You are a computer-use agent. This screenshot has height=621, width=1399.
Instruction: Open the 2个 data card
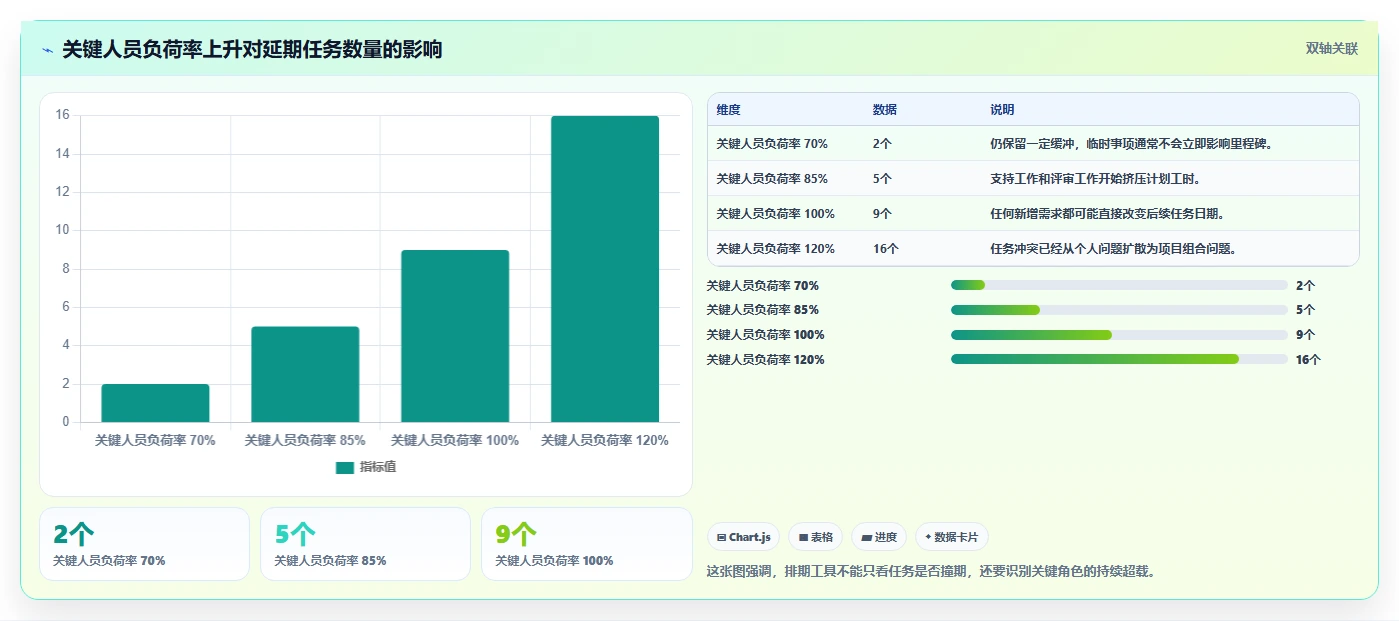[144, 544]
